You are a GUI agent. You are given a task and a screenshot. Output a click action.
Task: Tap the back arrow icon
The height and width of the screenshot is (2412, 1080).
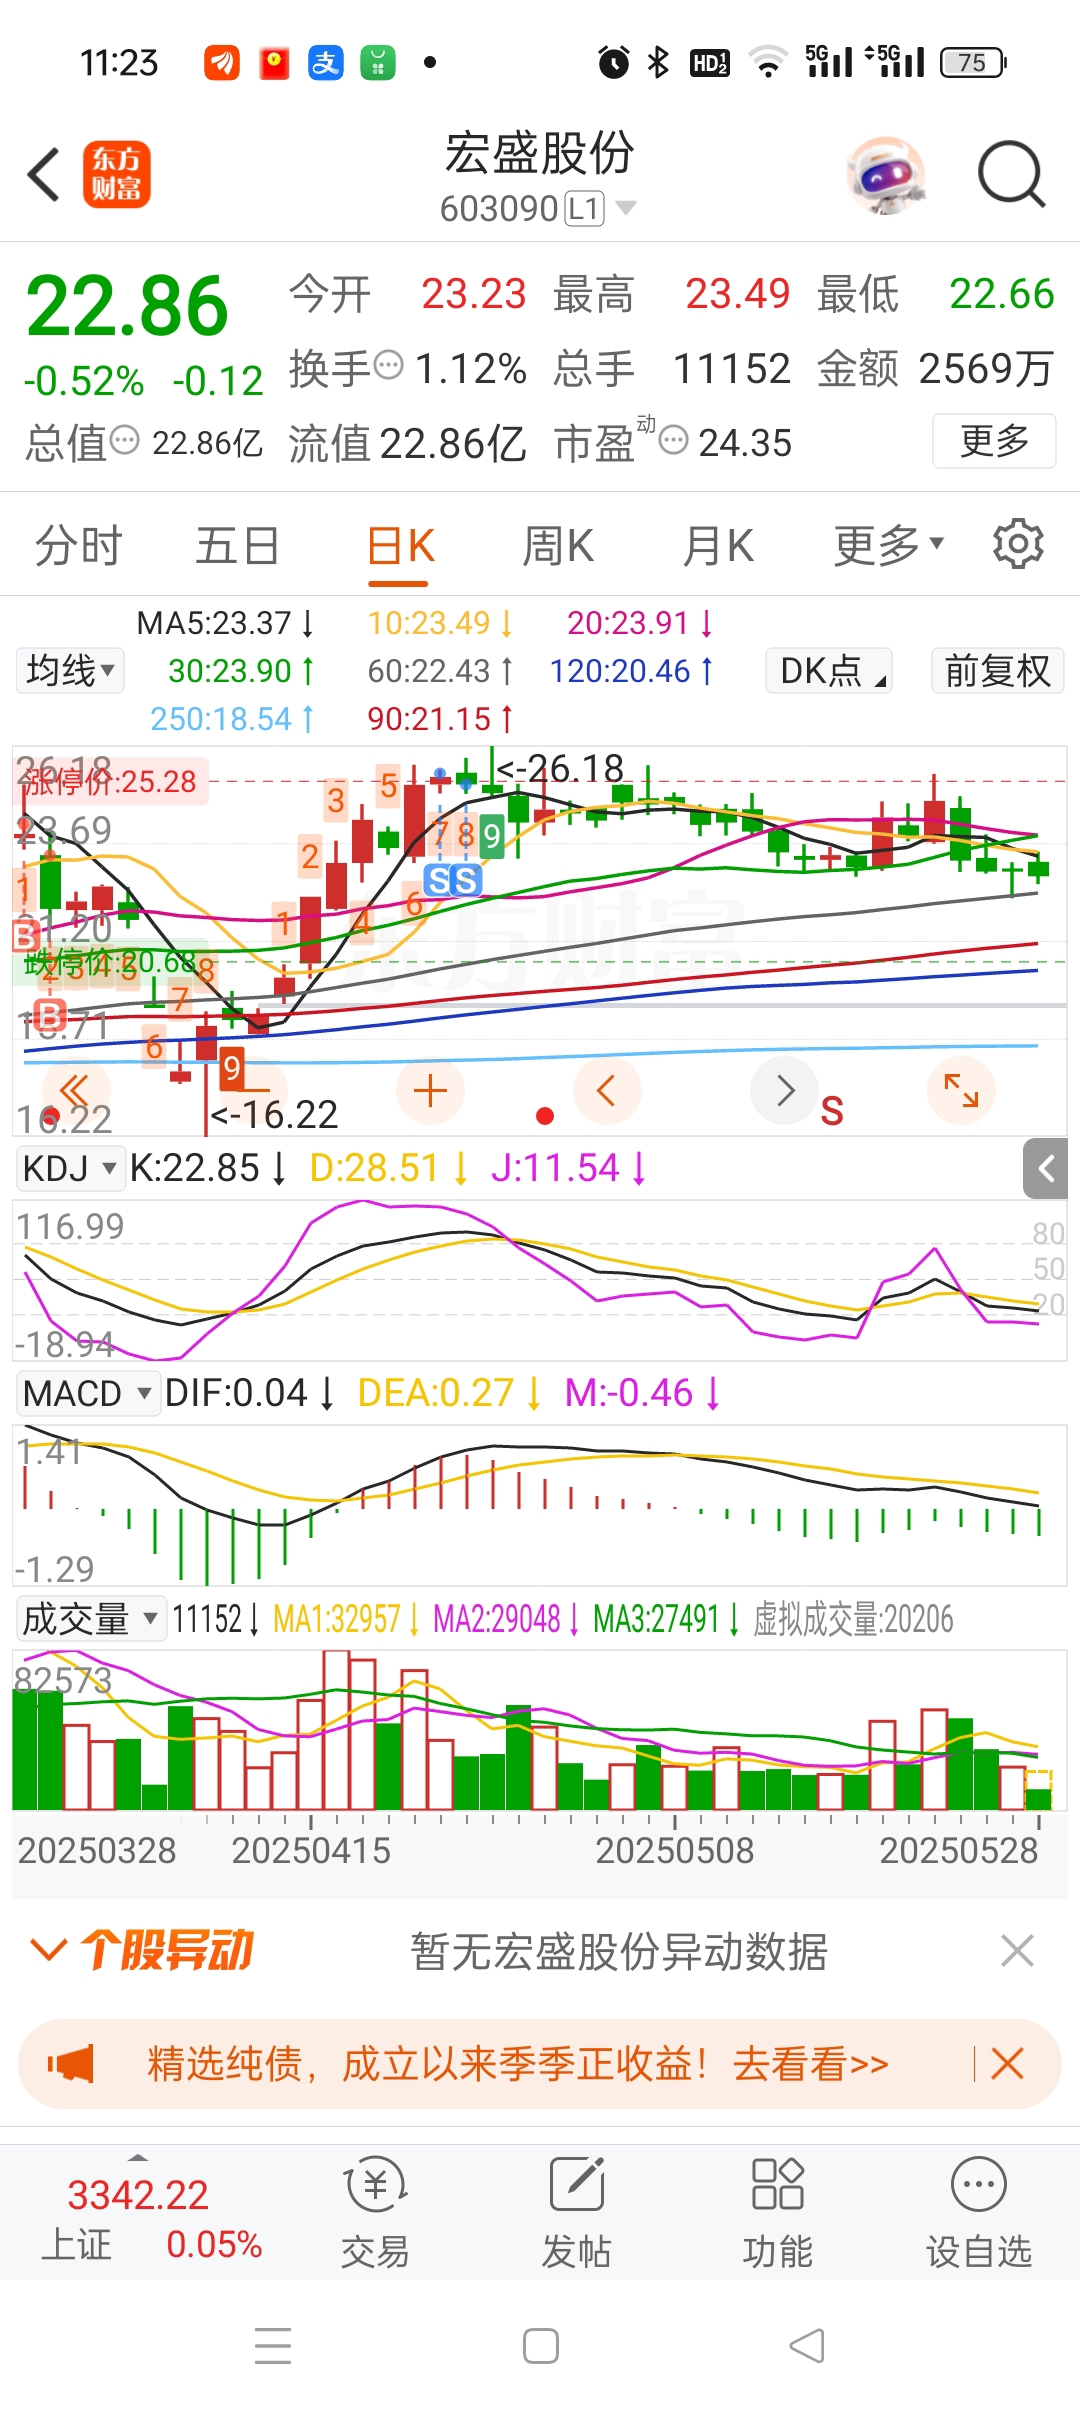click(x=44, y=174)
